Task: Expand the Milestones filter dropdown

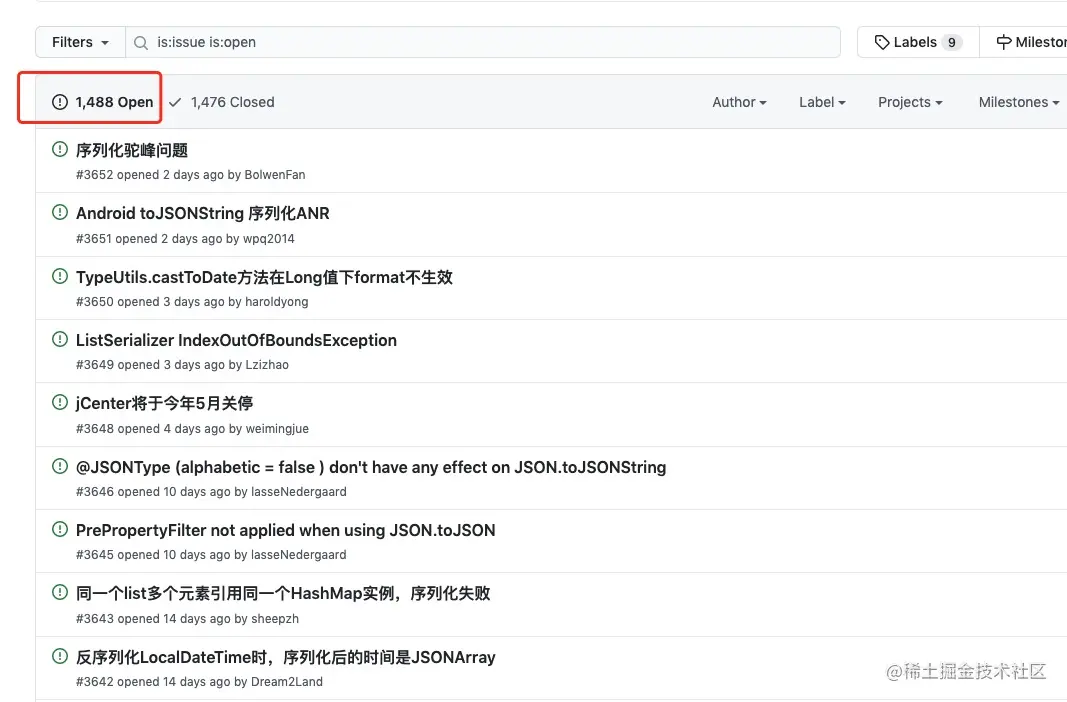Action: coord(1019,102)
